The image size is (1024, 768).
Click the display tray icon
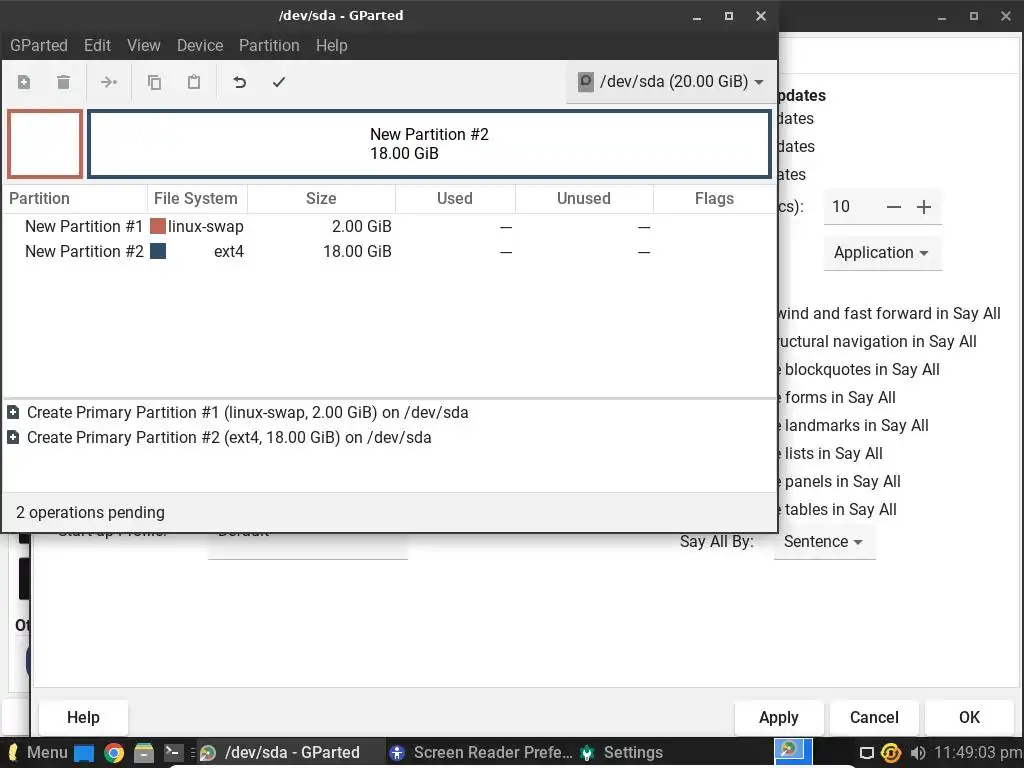click(867, 753)
